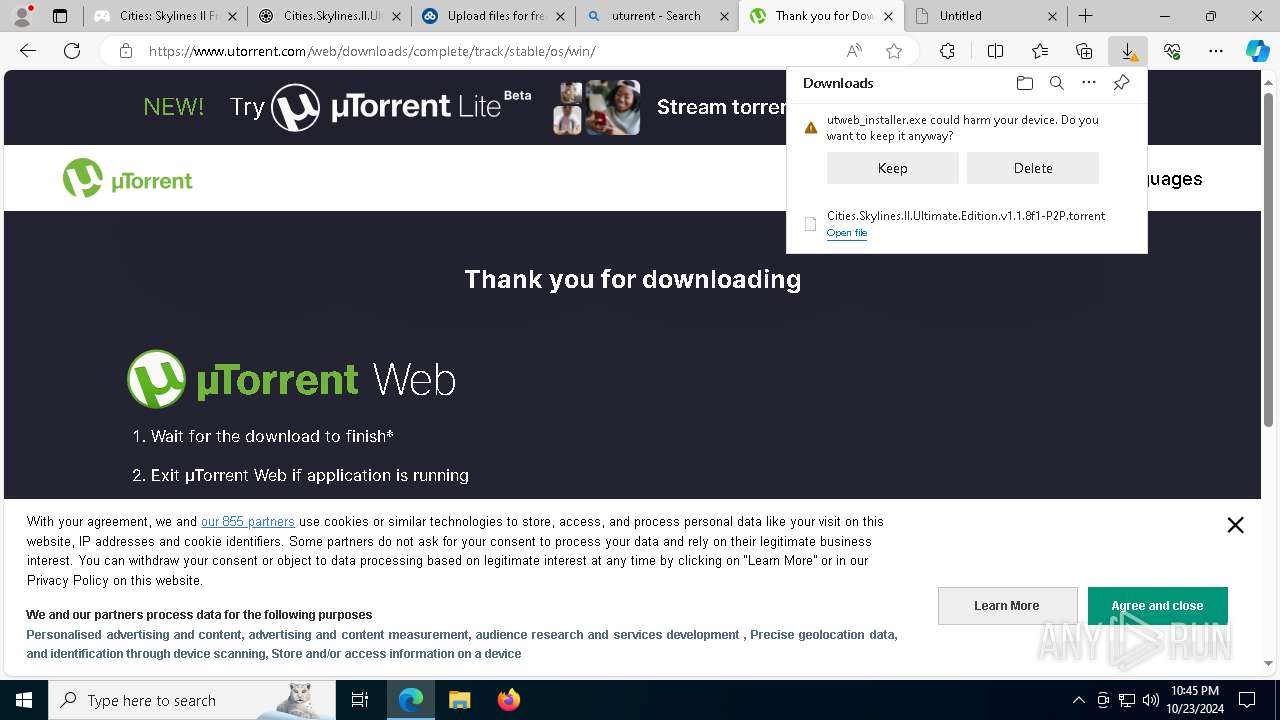The width and height of the screenshot is (1280, 720).
Task: View site information lock icon
Action: tap(126, 51)
